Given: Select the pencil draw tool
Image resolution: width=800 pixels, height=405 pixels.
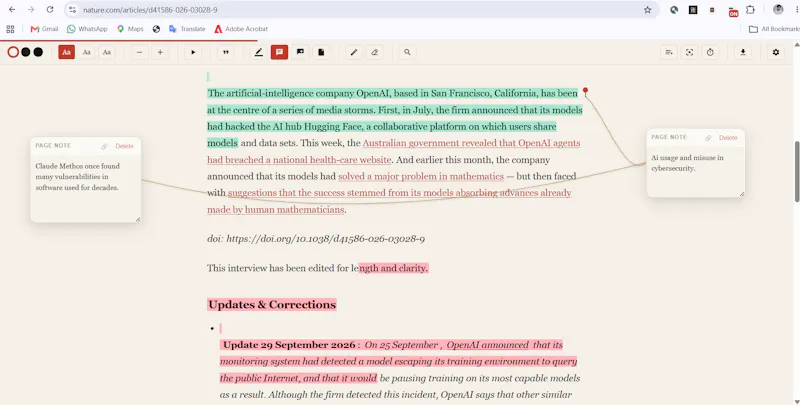Looking at the screenshot, I should click(354, 52).
